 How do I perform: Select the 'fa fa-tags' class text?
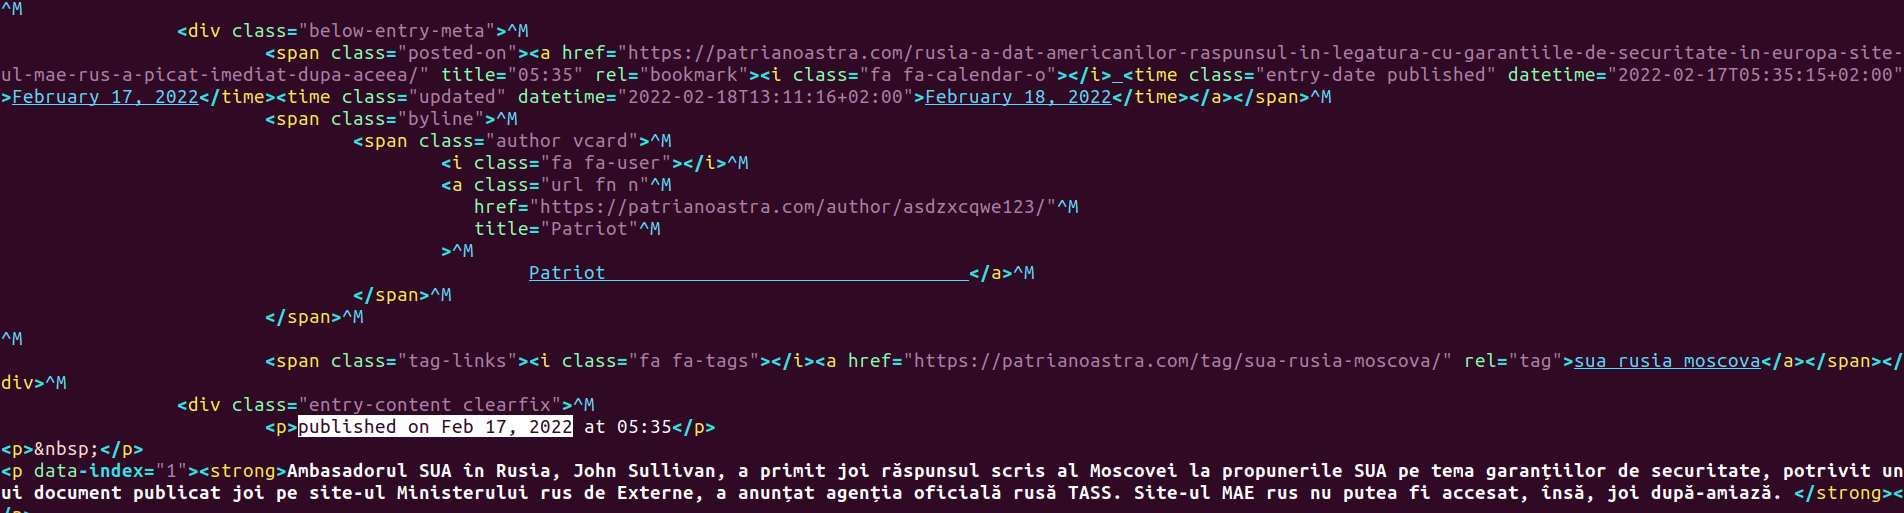710,361
